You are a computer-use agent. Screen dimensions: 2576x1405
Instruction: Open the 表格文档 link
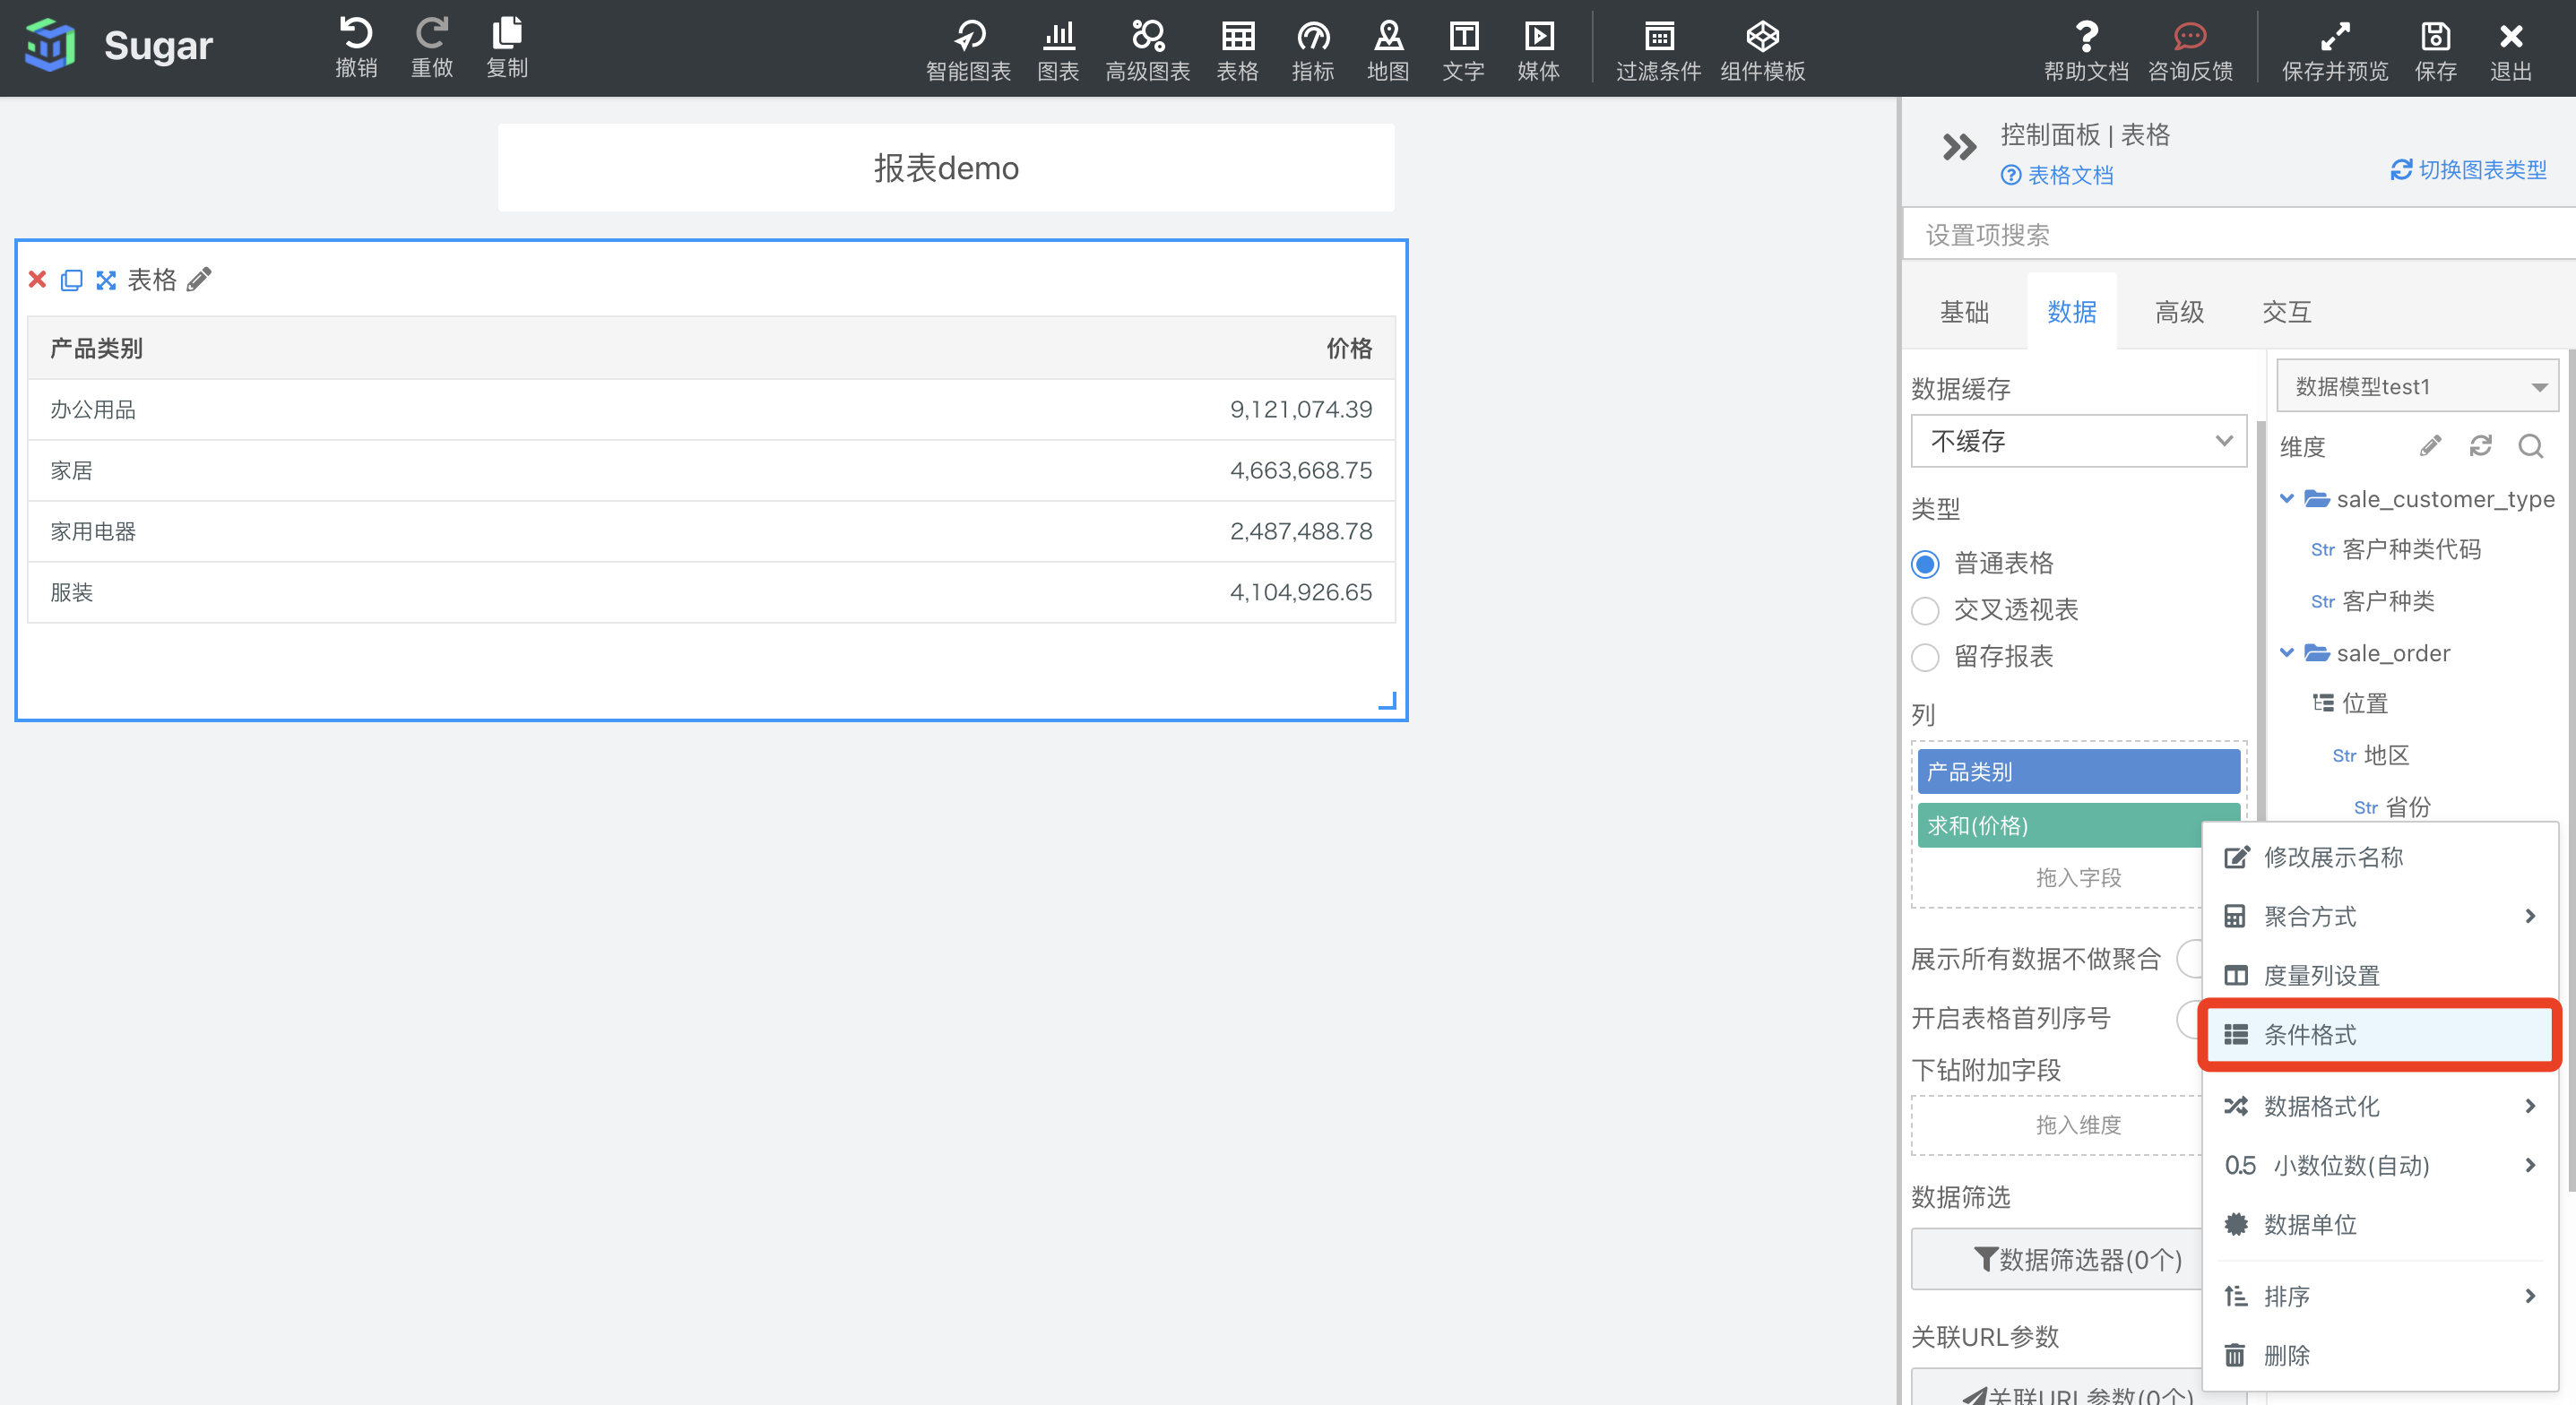click(2057, 175)
